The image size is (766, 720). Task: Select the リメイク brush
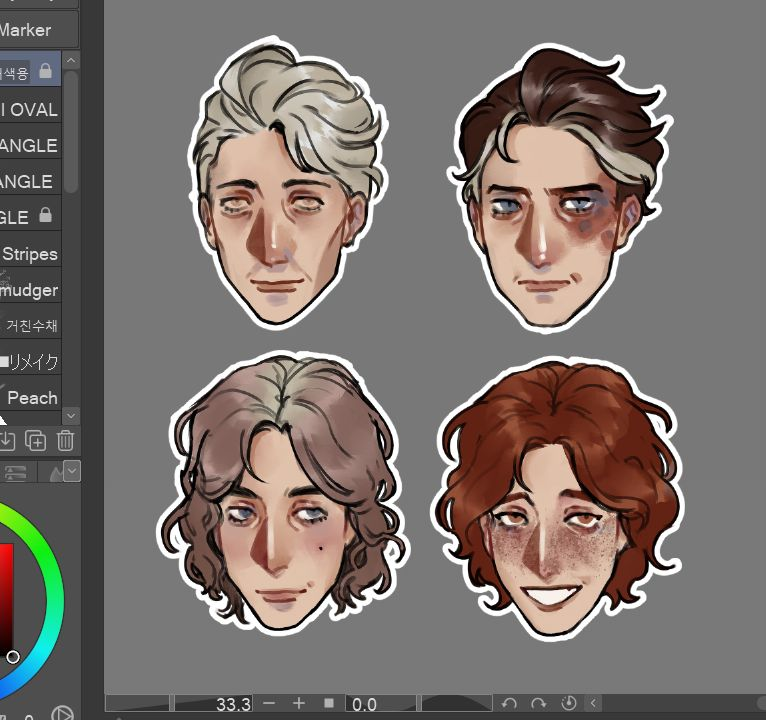click(30, 361)
